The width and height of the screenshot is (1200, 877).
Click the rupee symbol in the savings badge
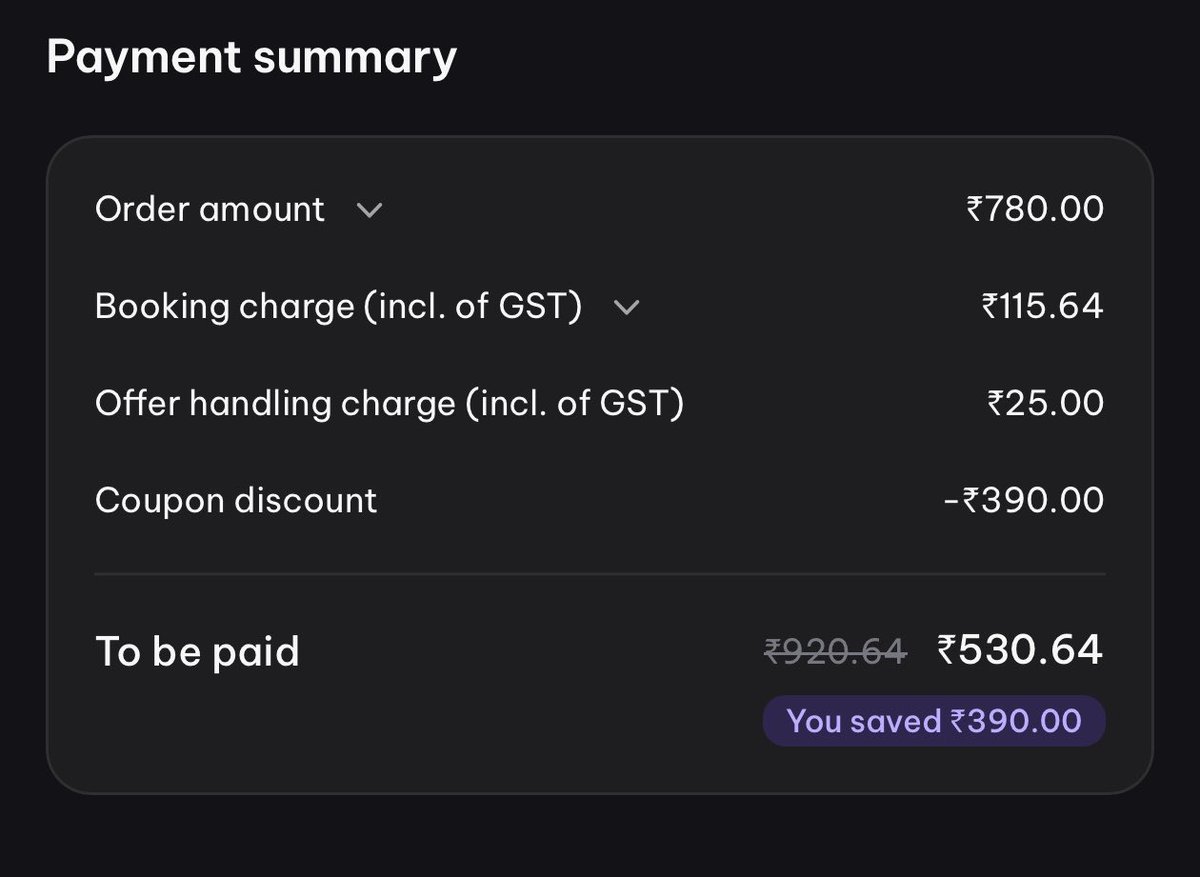click(959, 722)
